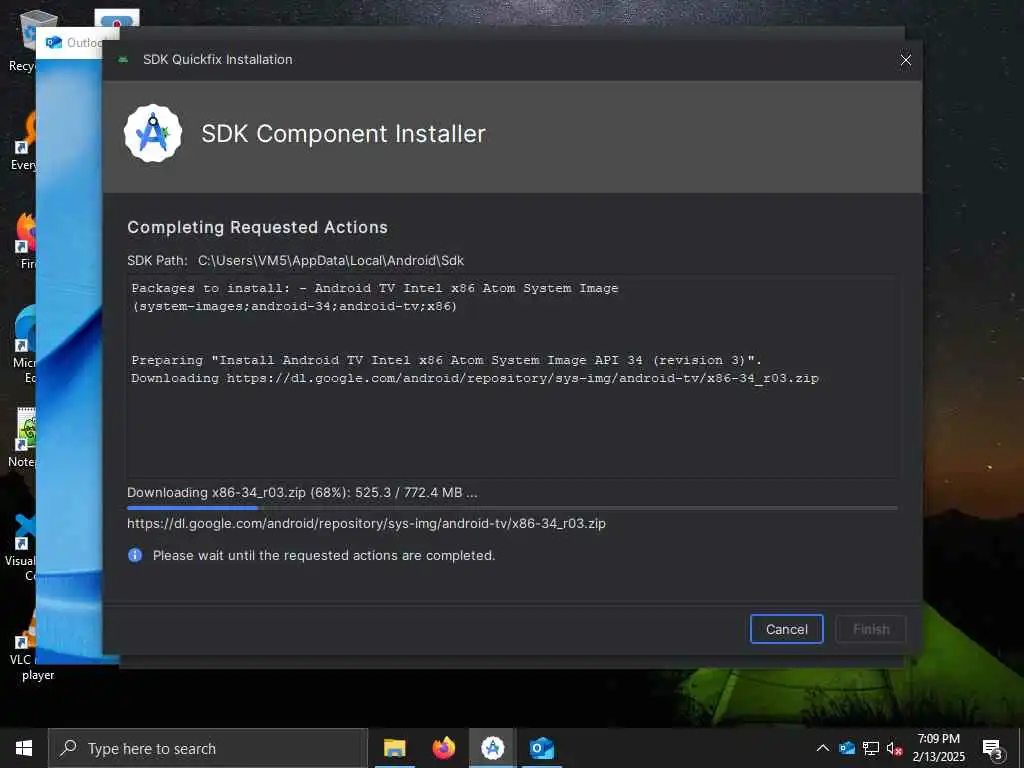Click the SDK Path text C:\Users\VM5\AppData\Local\Android\Sdk
The height and width of the screenshot is (768, 1024).
pyautogui.click(x=330, y=261)
